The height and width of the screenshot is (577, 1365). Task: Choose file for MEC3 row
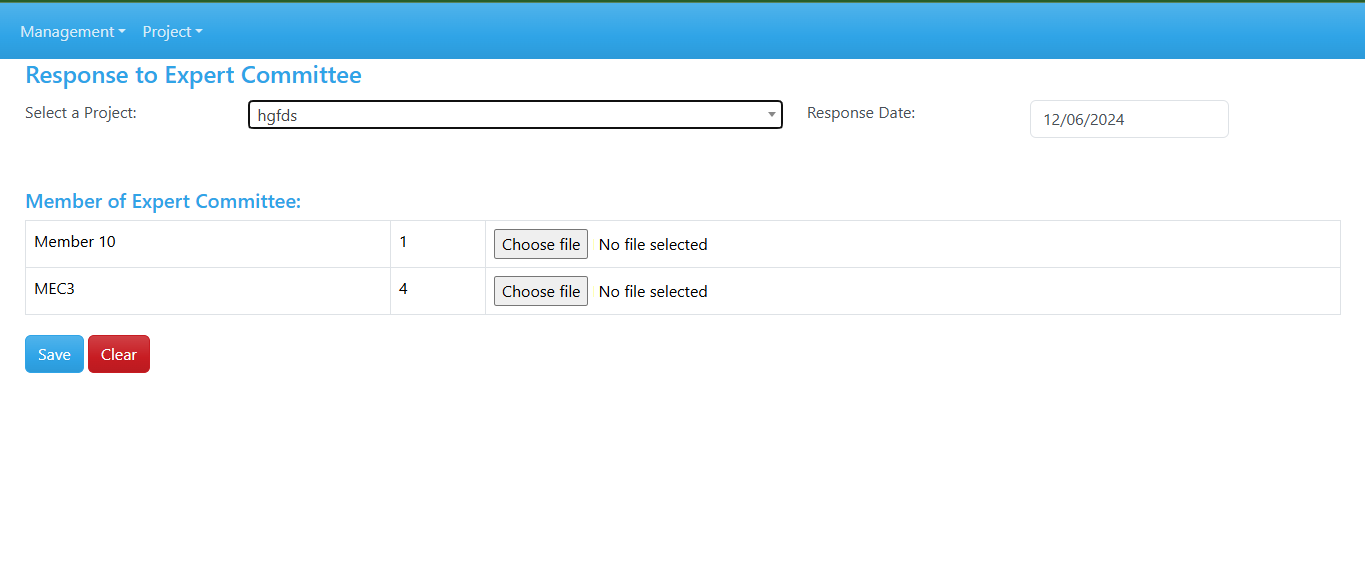click(x=541, y=291)
